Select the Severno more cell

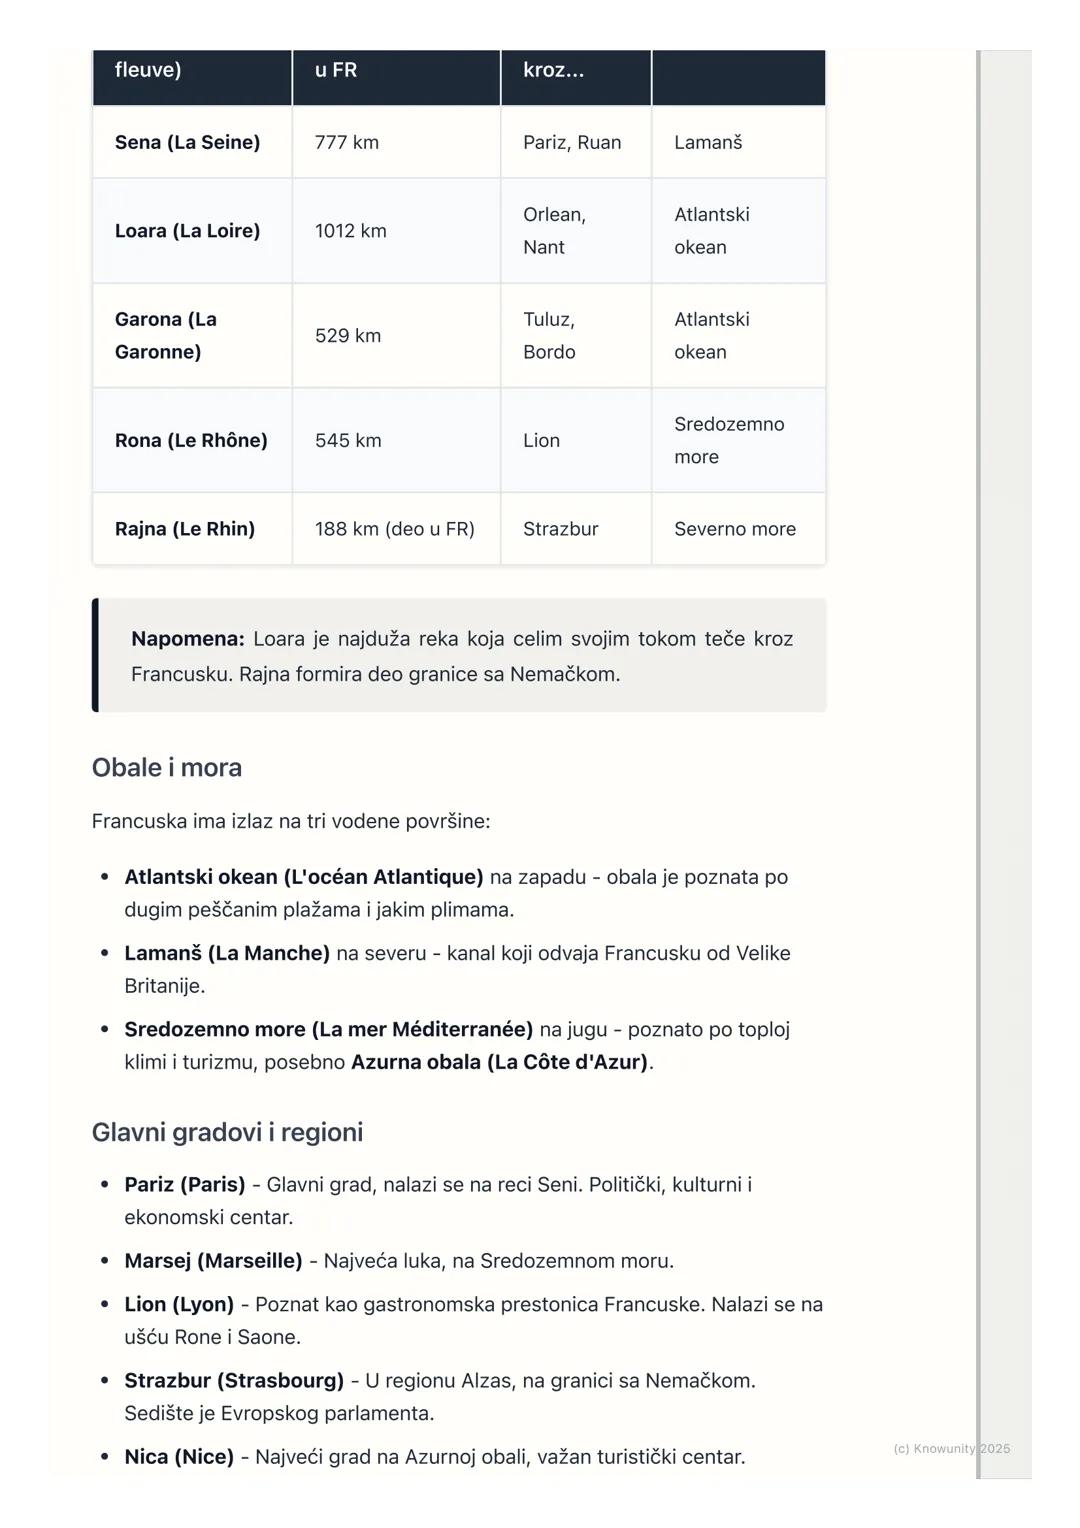tap(735, 529)
